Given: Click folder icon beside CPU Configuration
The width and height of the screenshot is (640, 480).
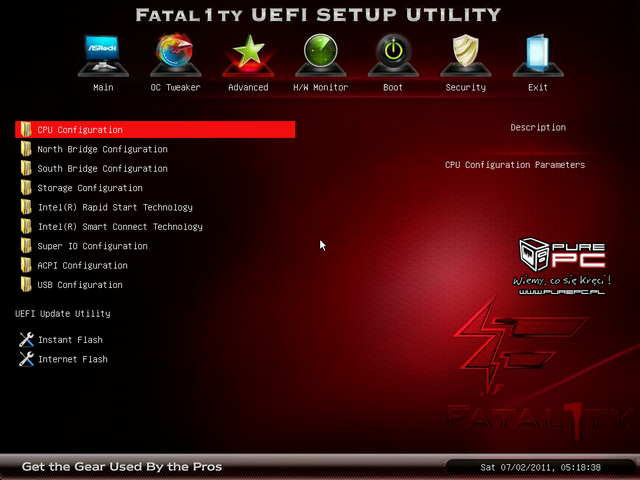Looking at the screenshot, I should [x=26, y=129].
